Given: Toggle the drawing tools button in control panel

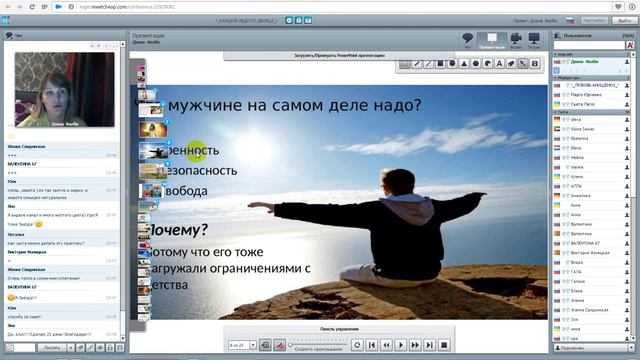Looking at the screenshot, I should (280, 345).
